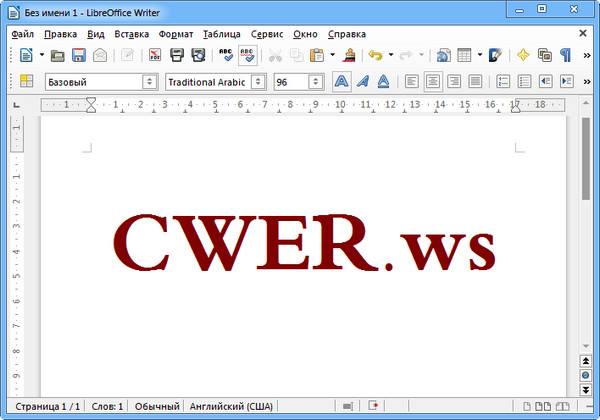Increase indent icon
The height and width of the screenshot is (420, 600).
coord(566,81)
